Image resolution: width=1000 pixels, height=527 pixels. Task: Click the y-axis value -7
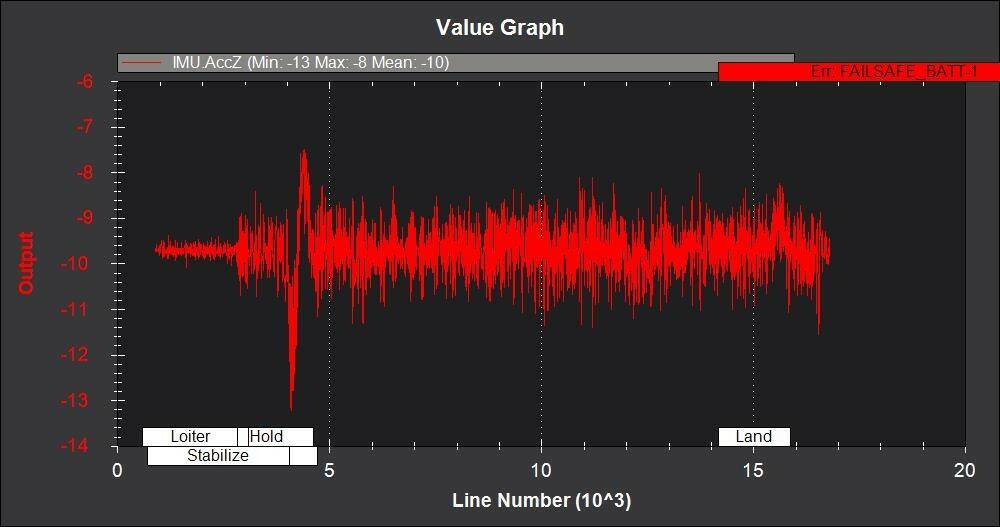85,126
